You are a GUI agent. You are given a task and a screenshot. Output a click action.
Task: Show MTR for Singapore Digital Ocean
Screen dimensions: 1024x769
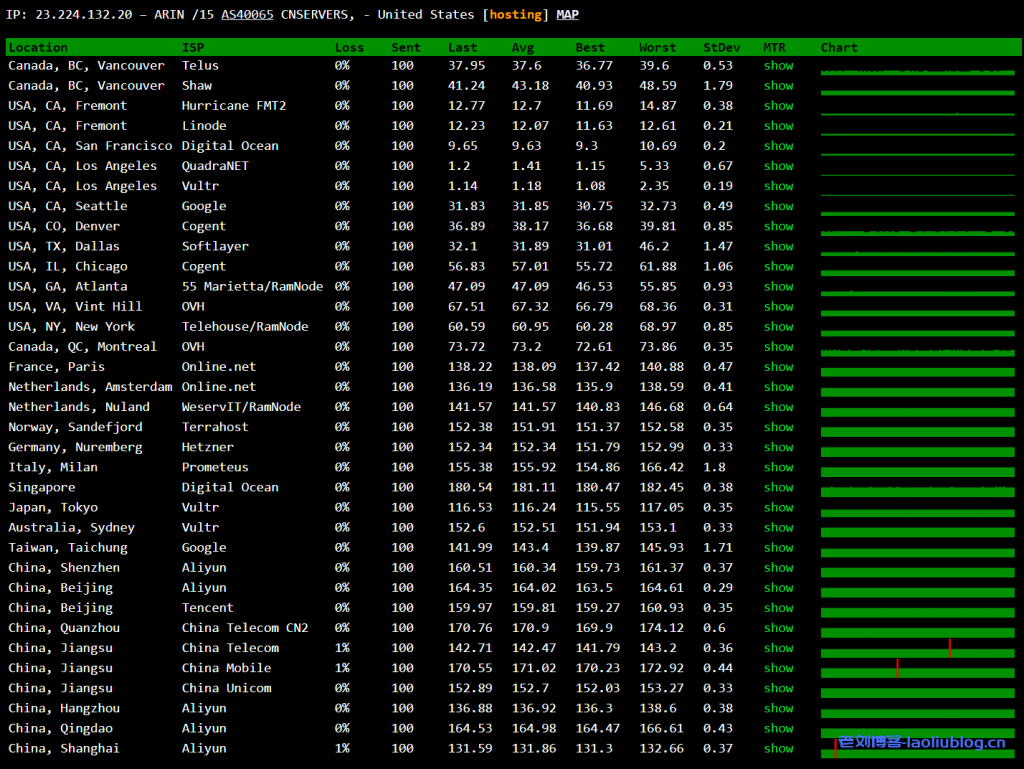point(778,487)
